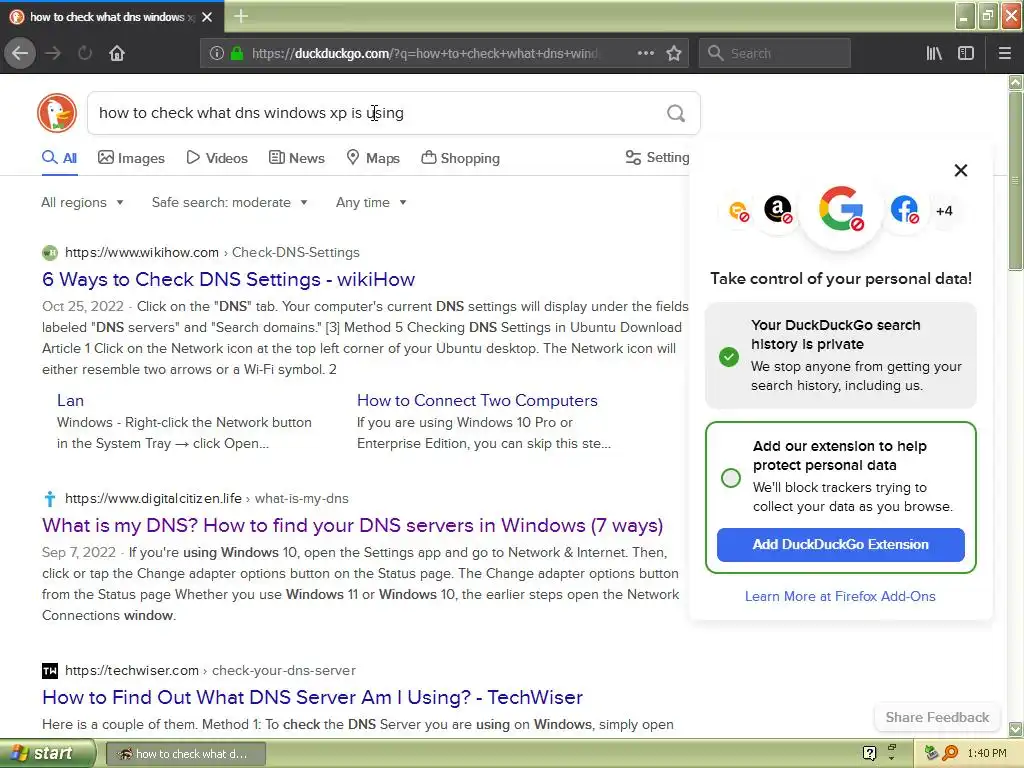
Task: Open Learn More at Firefox Add-Ons link
Action: click(840, 596)
